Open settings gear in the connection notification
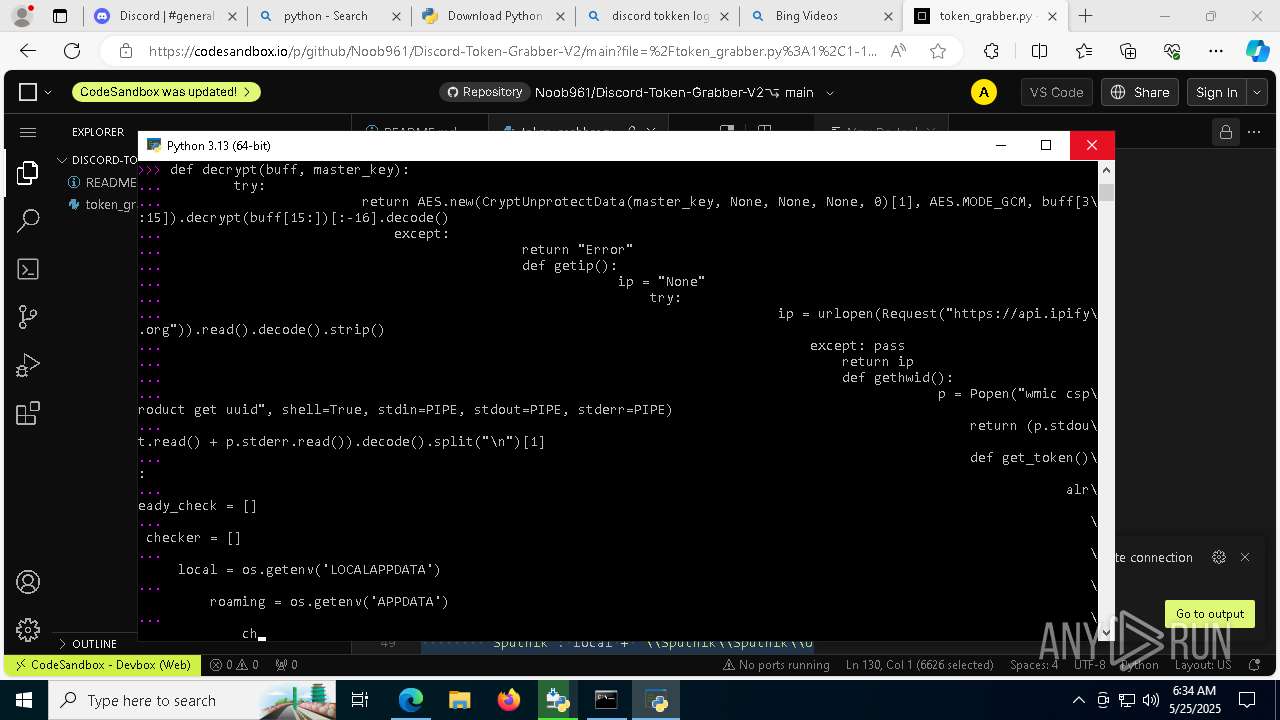The width and height of the screenshot is (1280, 720). coord(1218,557)
